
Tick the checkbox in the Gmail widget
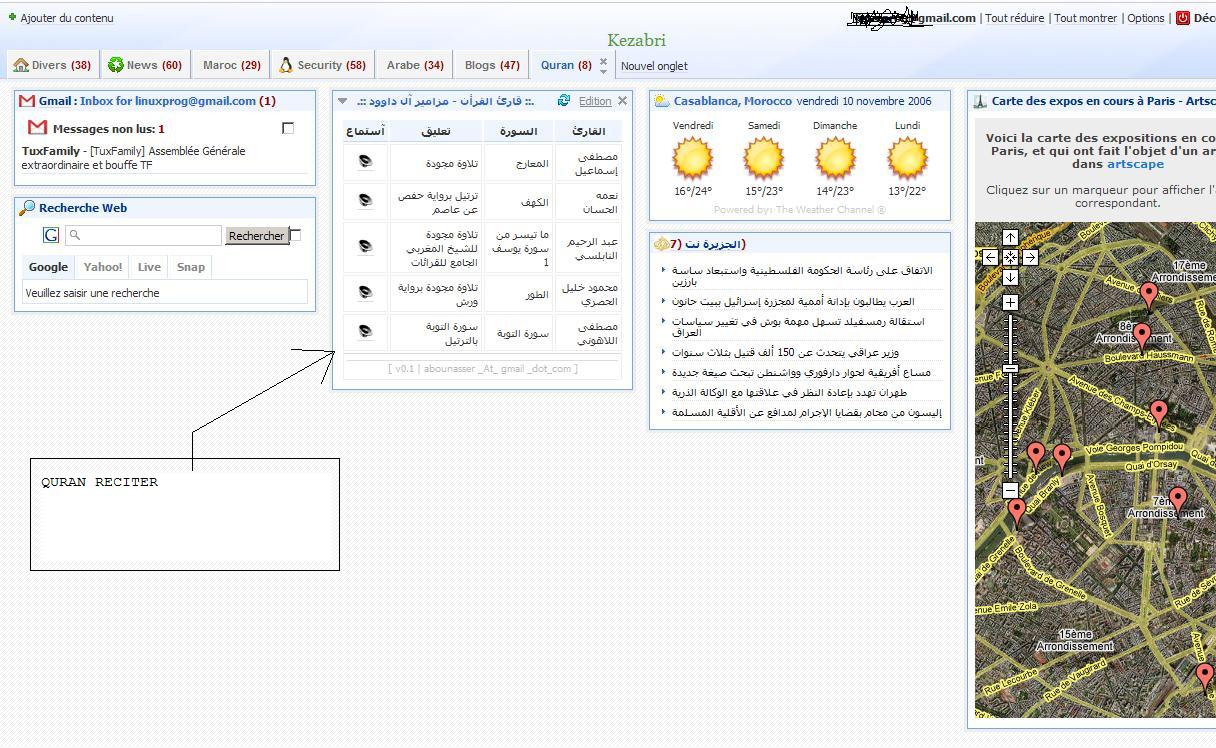coord(288,128)
